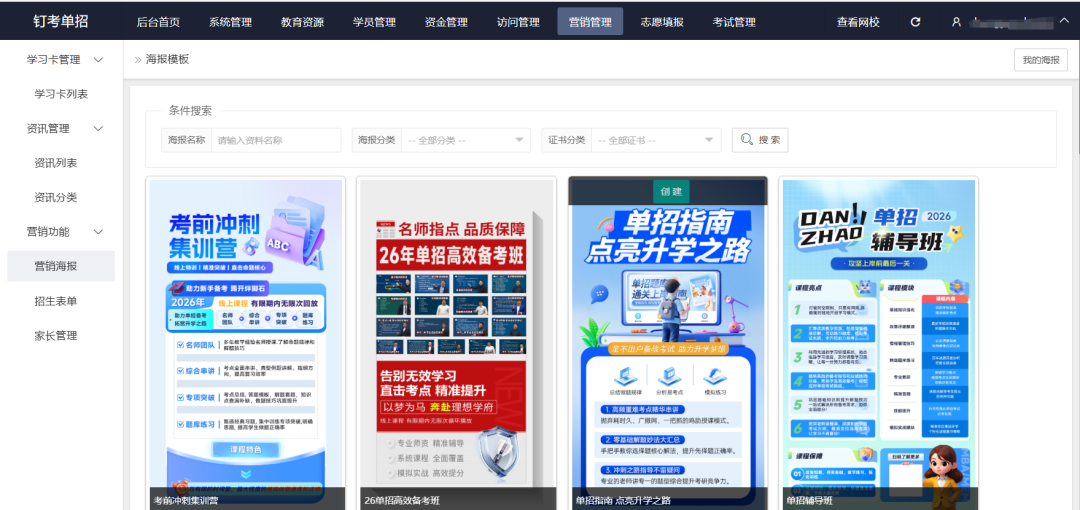Click the refresh icon in top bar

pos(915,22)
